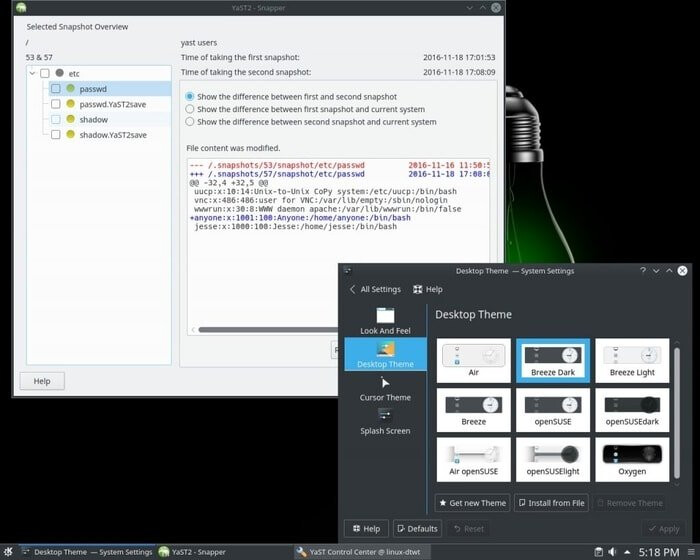Click the KDE application launcher icon
Screen dimensions: 700x560
point(8,552)
